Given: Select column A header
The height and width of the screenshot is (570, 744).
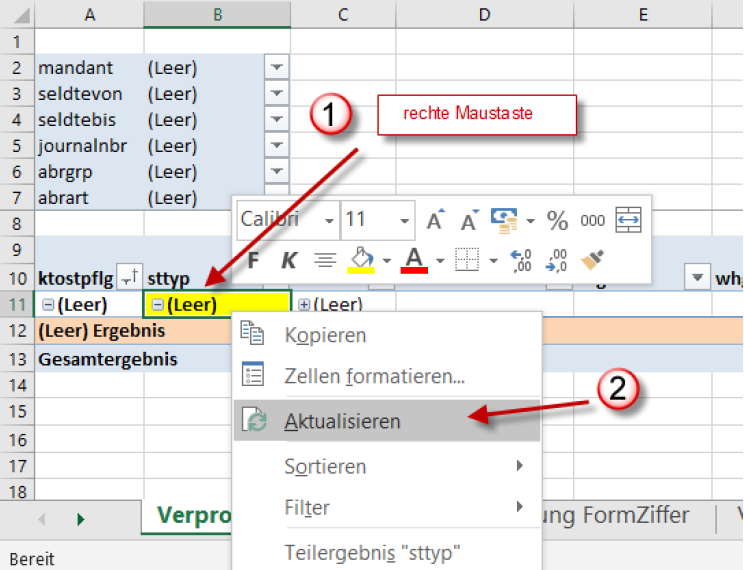Looking at the screenshot, I should click(x=89, y=14).
